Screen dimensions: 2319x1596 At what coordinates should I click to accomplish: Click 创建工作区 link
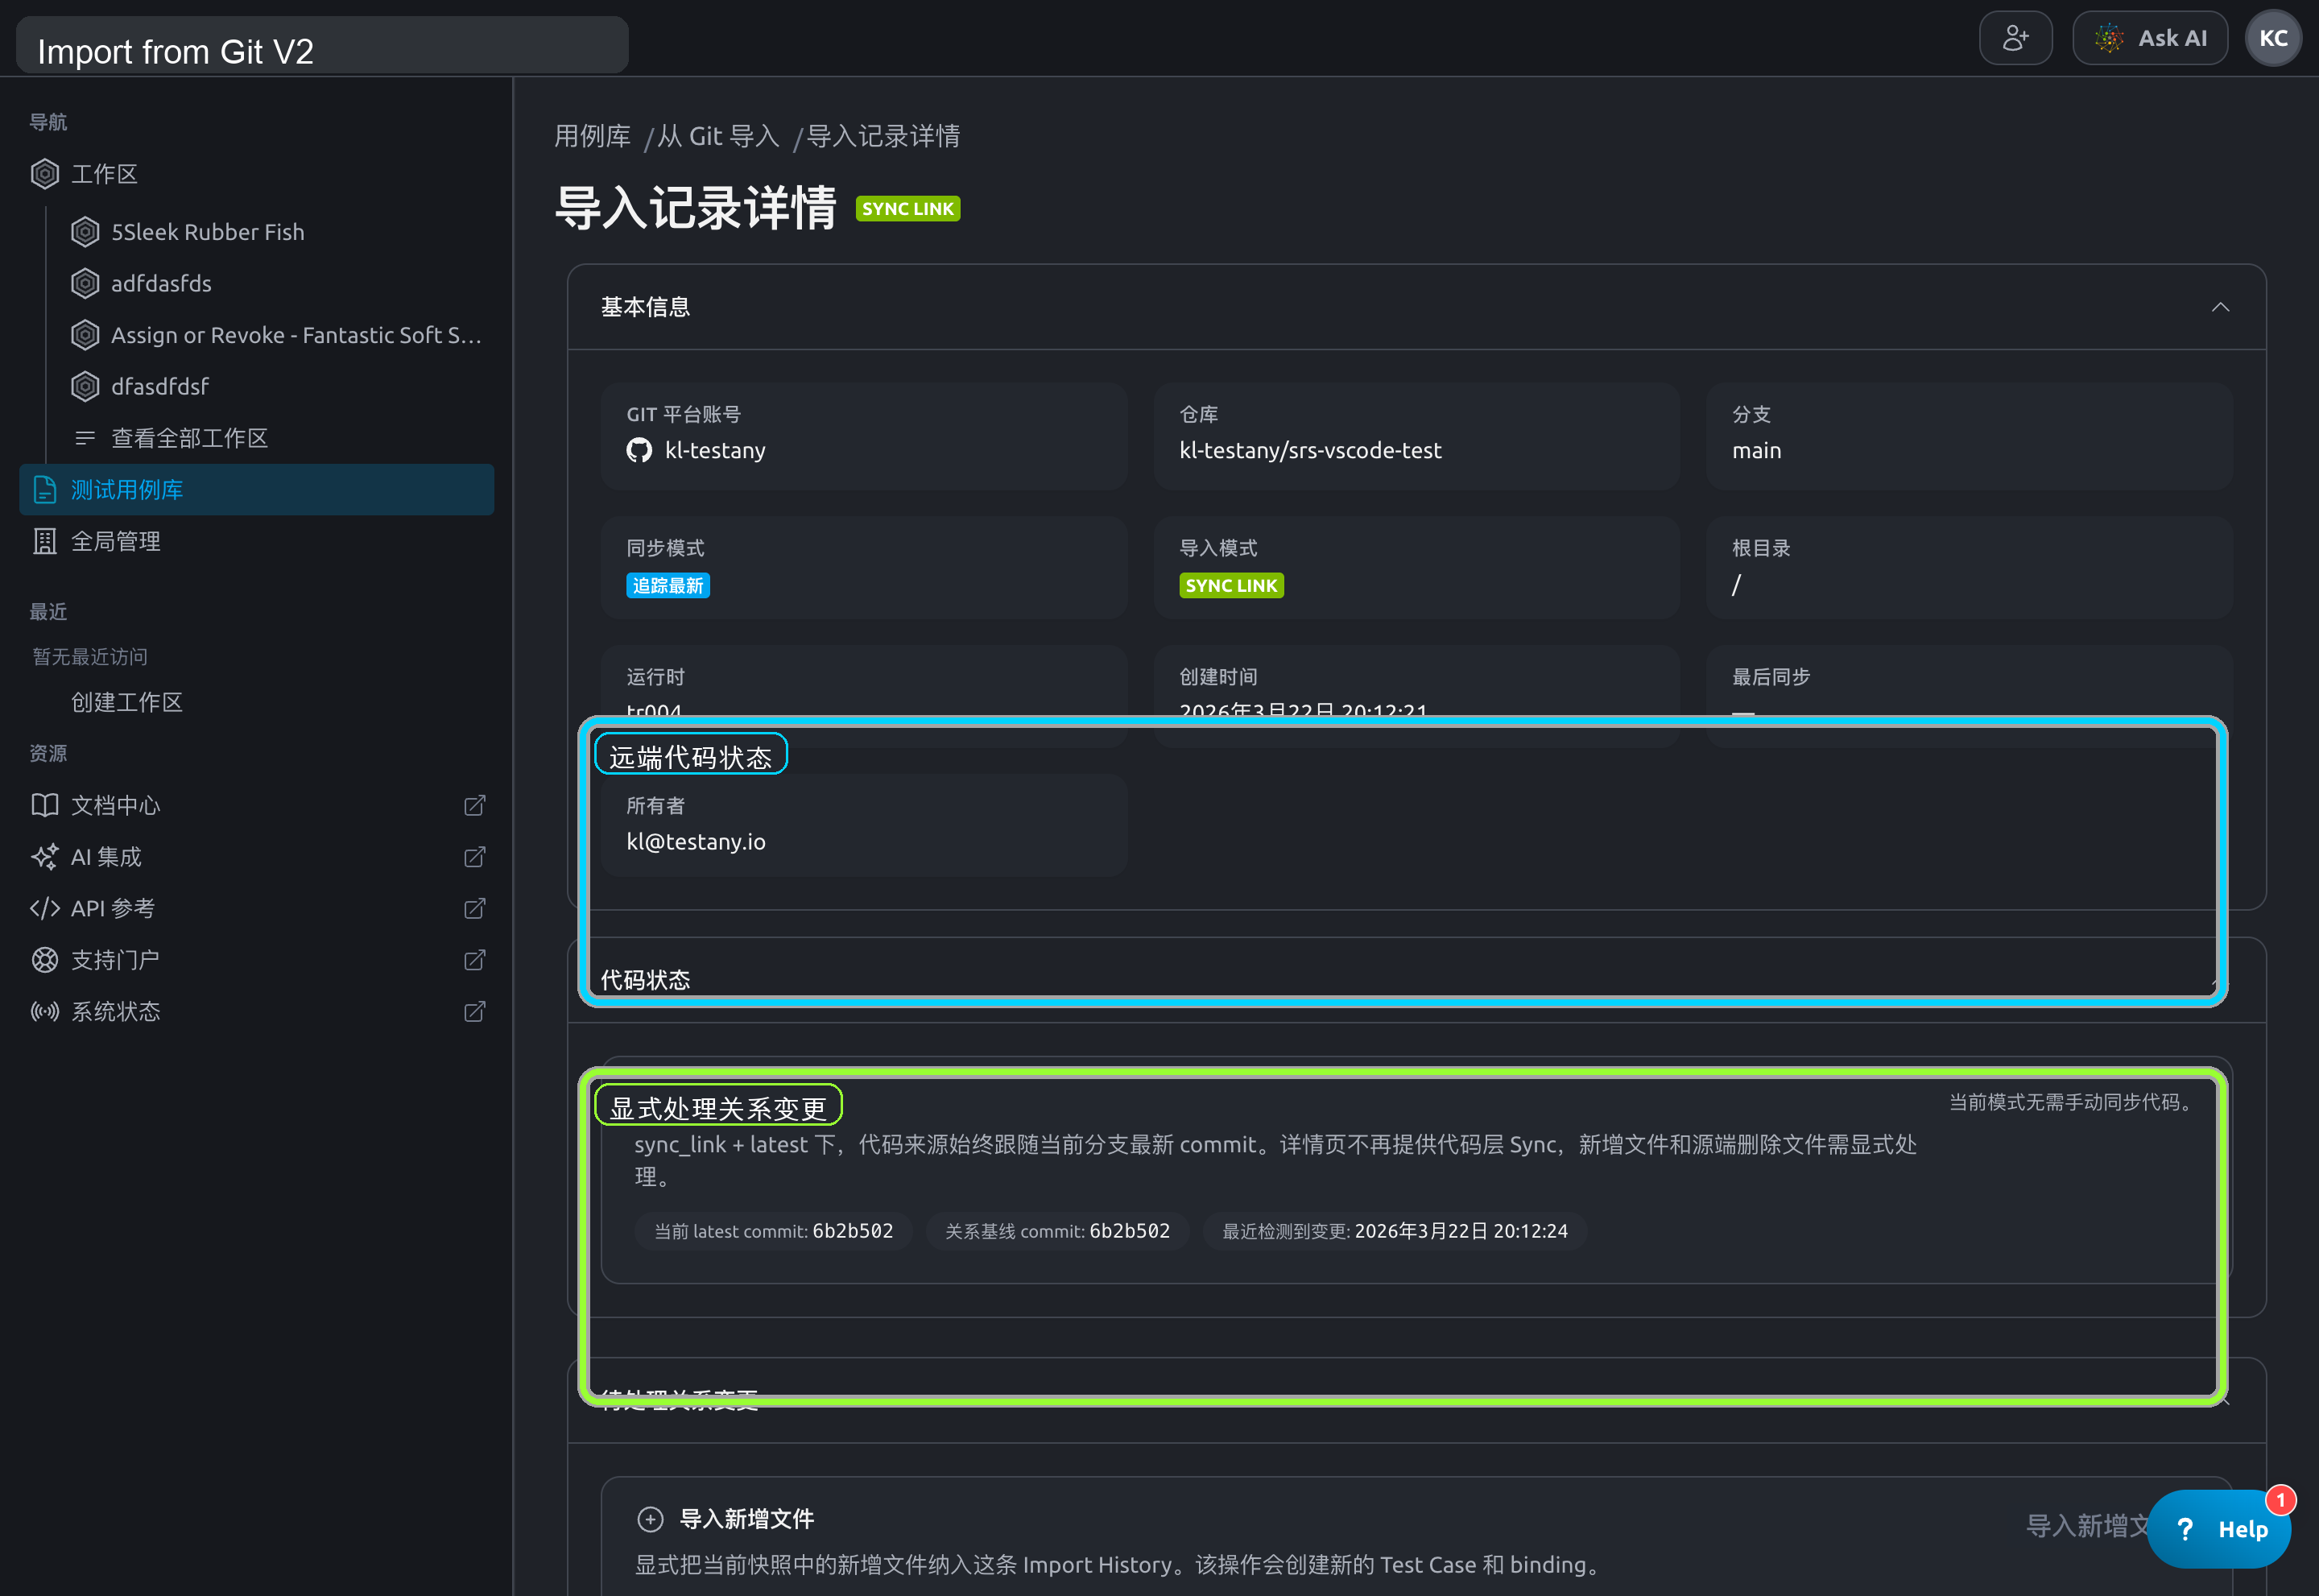click(x=127, y=702)
